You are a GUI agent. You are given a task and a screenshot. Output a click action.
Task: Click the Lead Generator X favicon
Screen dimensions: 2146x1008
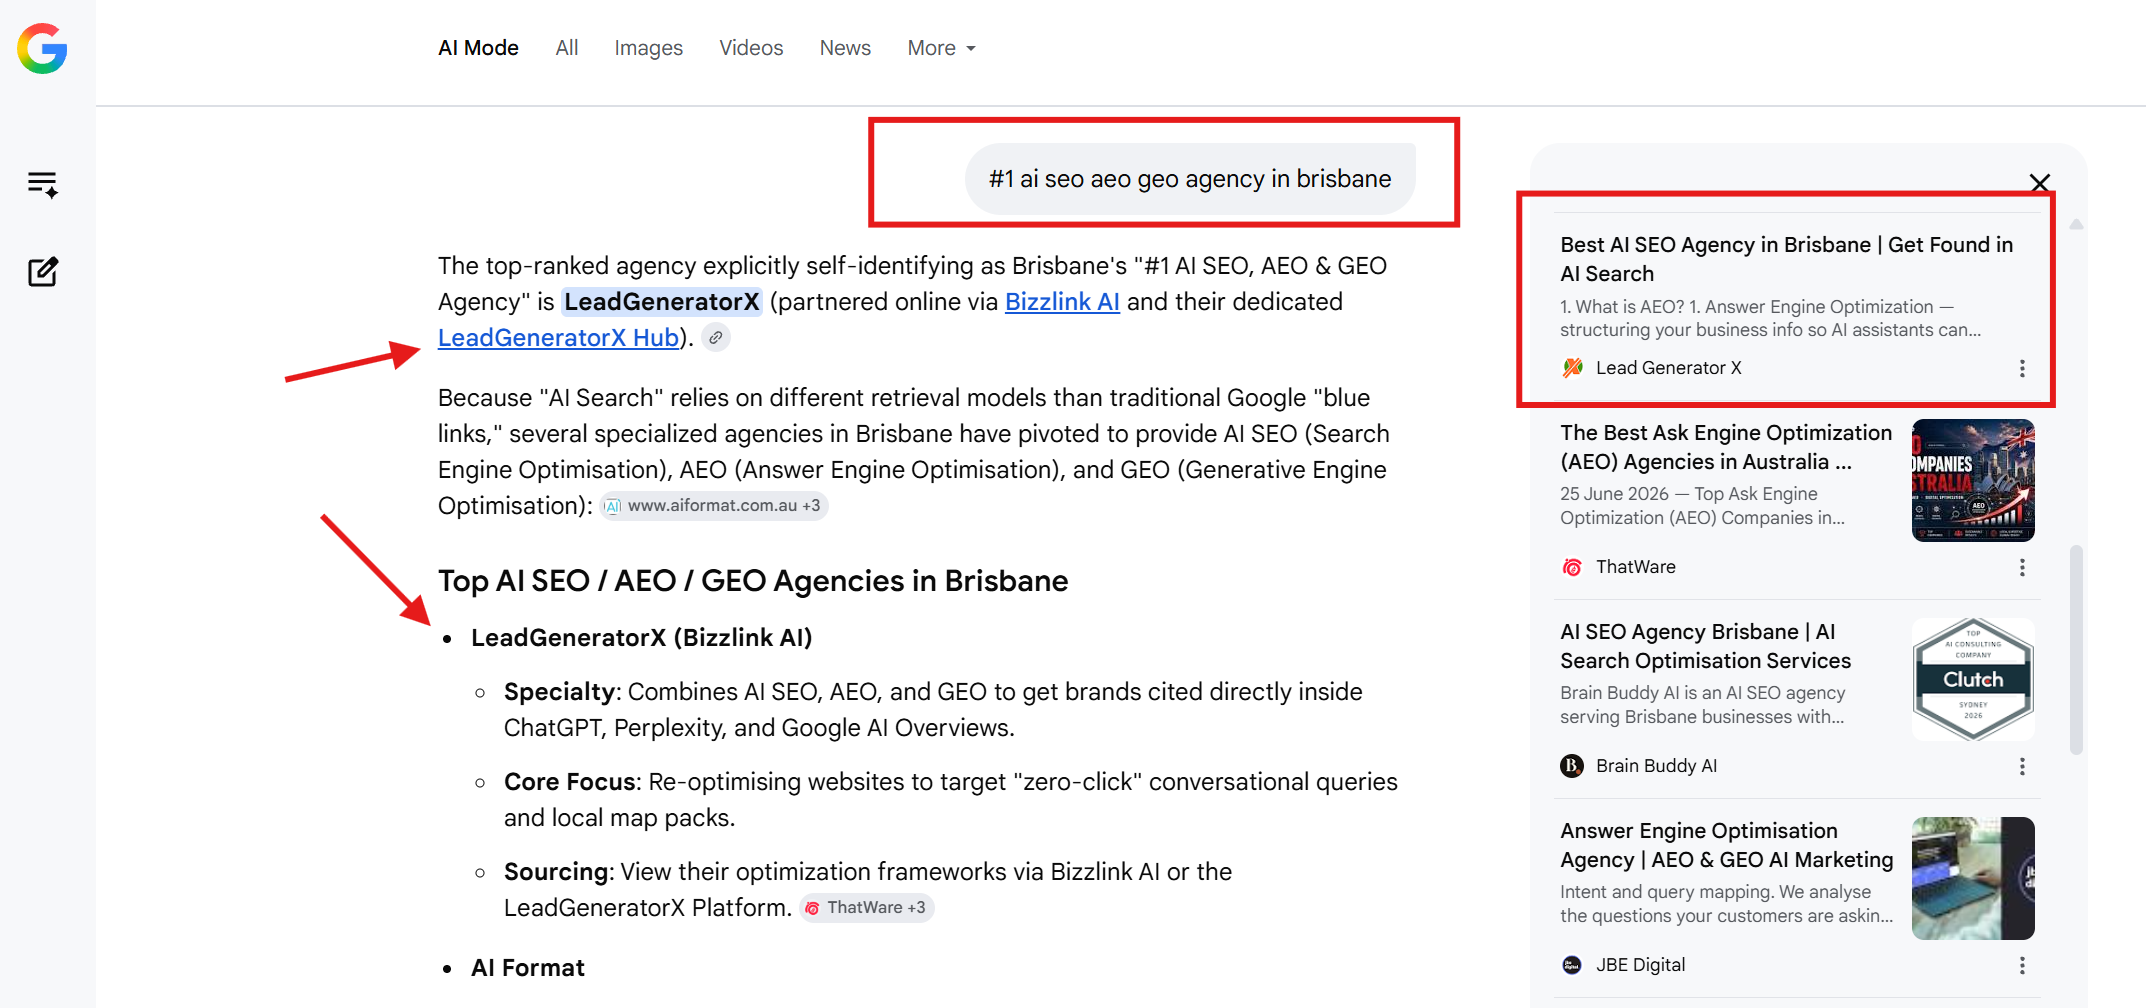tap(1572, 368)
